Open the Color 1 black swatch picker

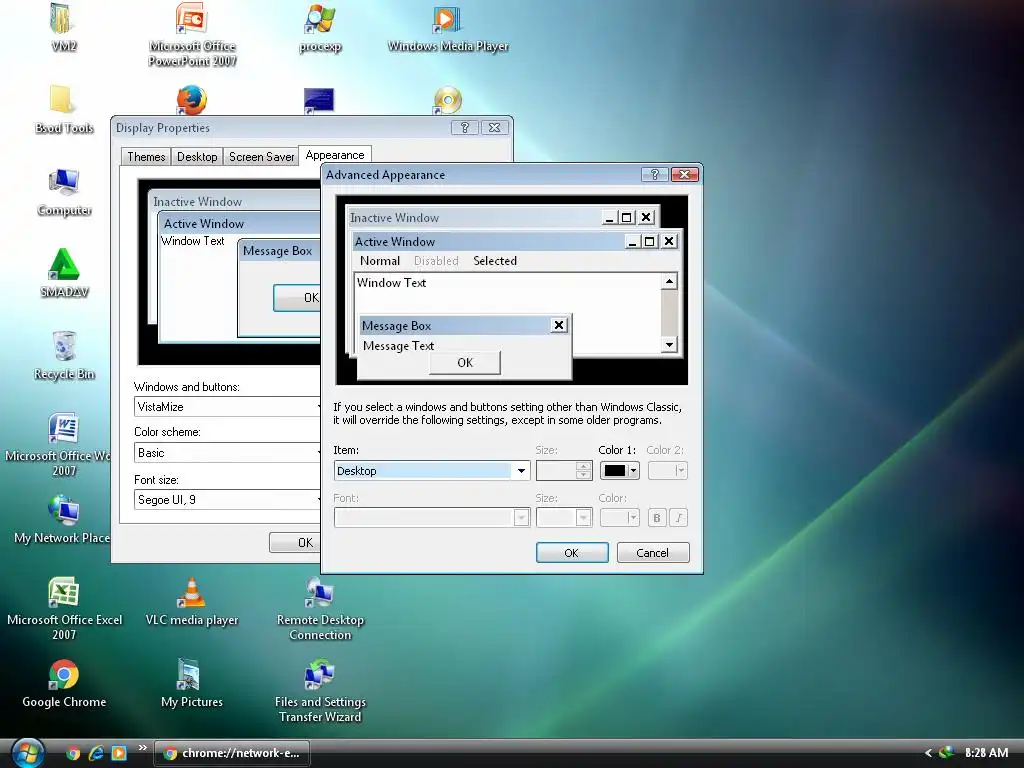(619, 470)
